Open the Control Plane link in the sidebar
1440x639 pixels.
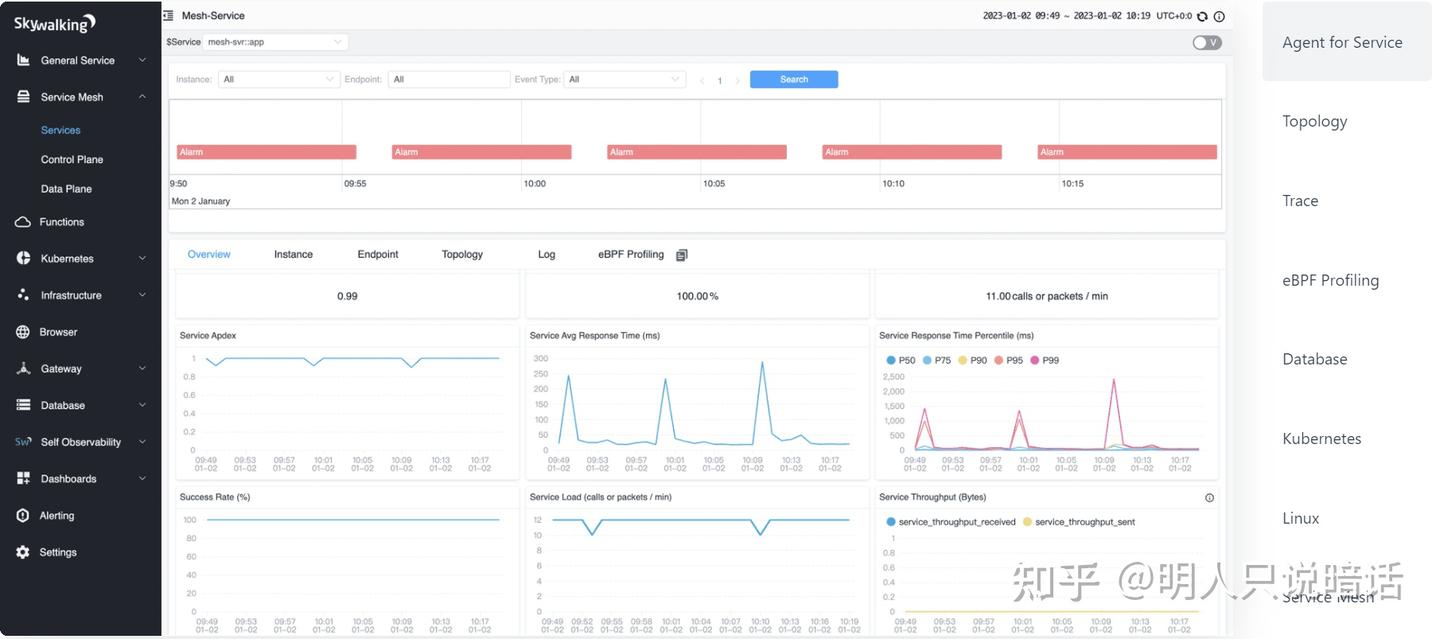pyautogui.click(x=72, y=160)
